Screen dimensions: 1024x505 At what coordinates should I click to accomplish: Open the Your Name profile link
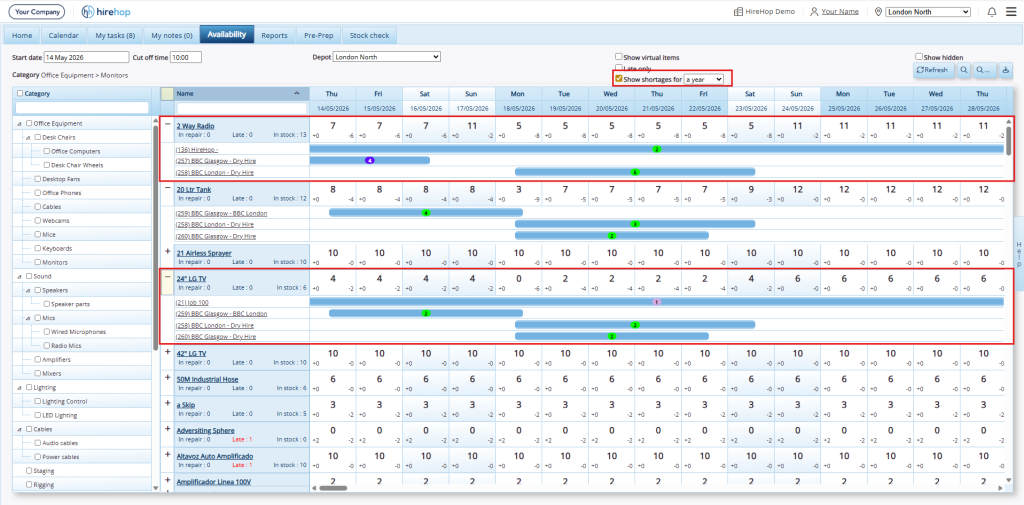[x=840, y=12]
